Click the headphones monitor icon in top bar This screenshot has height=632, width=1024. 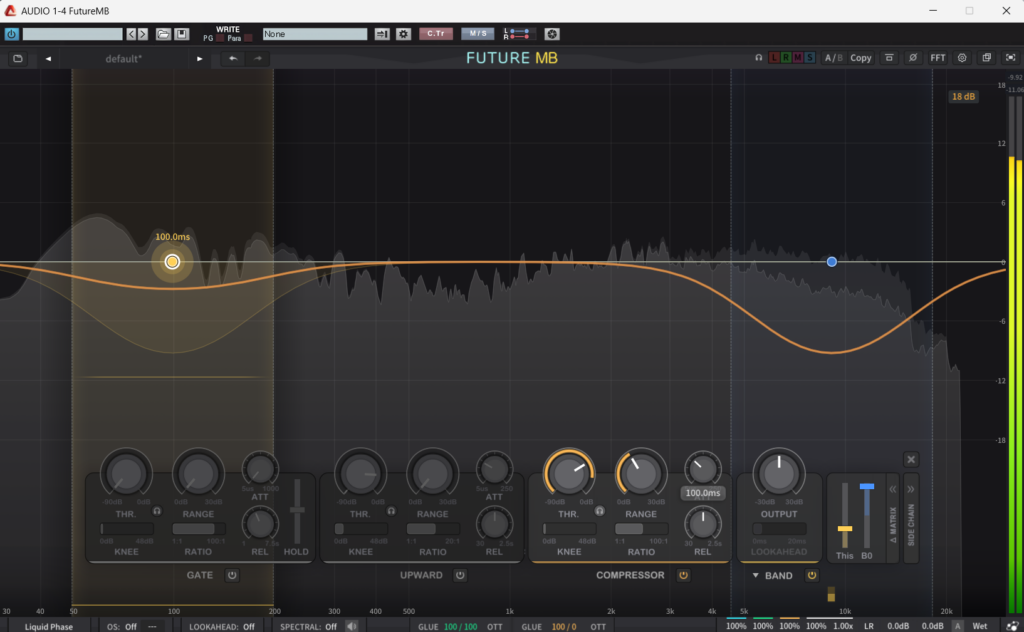point(760,58)
